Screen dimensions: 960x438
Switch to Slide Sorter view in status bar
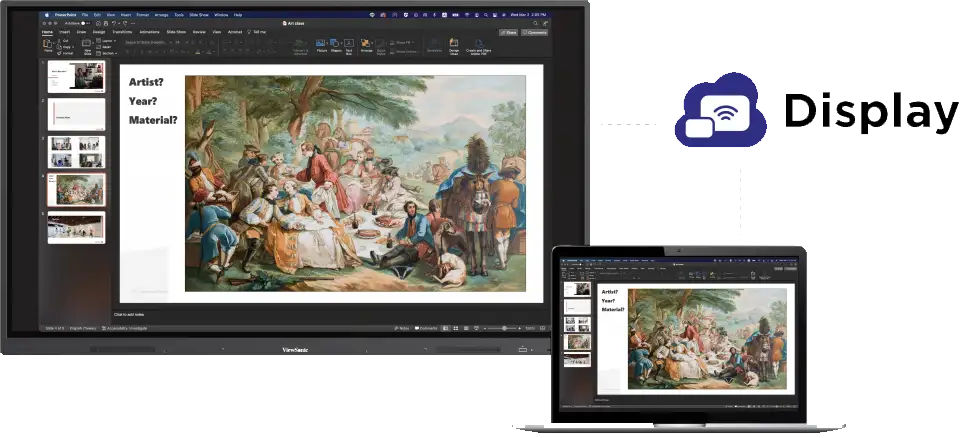click(457, 328)
